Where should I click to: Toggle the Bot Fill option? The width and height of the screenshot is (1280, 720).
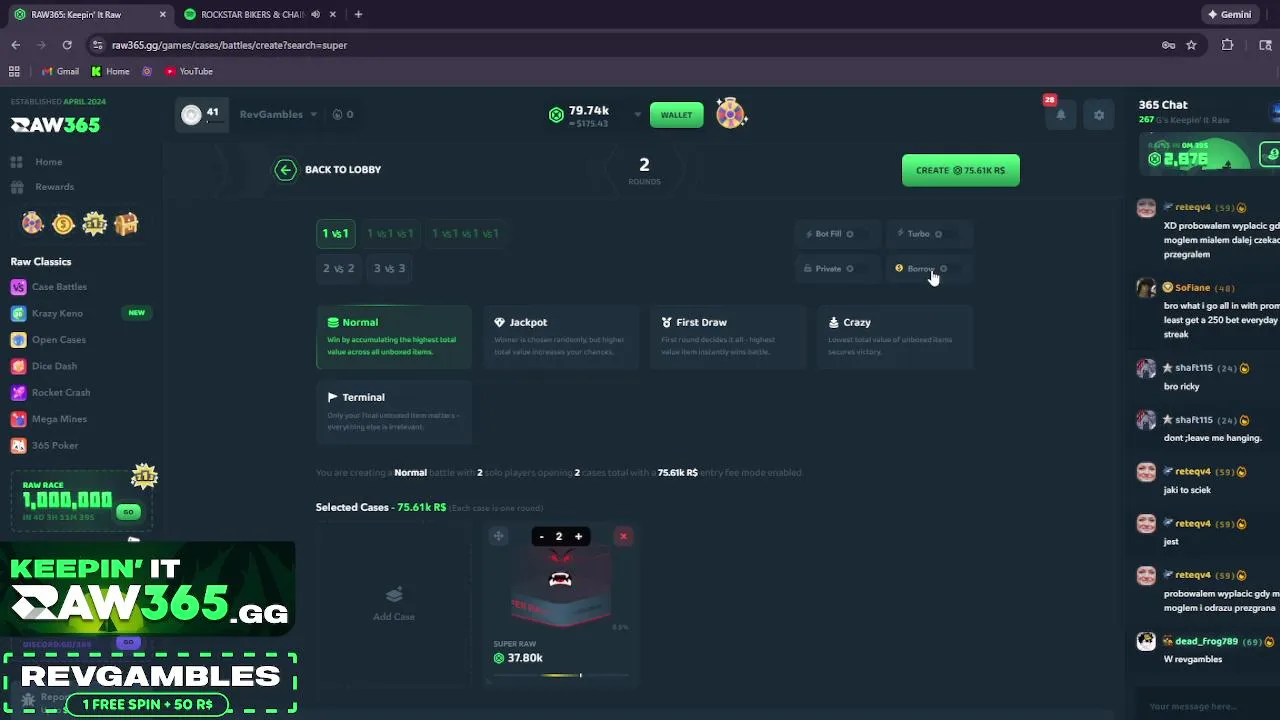[x=838, y=234]
